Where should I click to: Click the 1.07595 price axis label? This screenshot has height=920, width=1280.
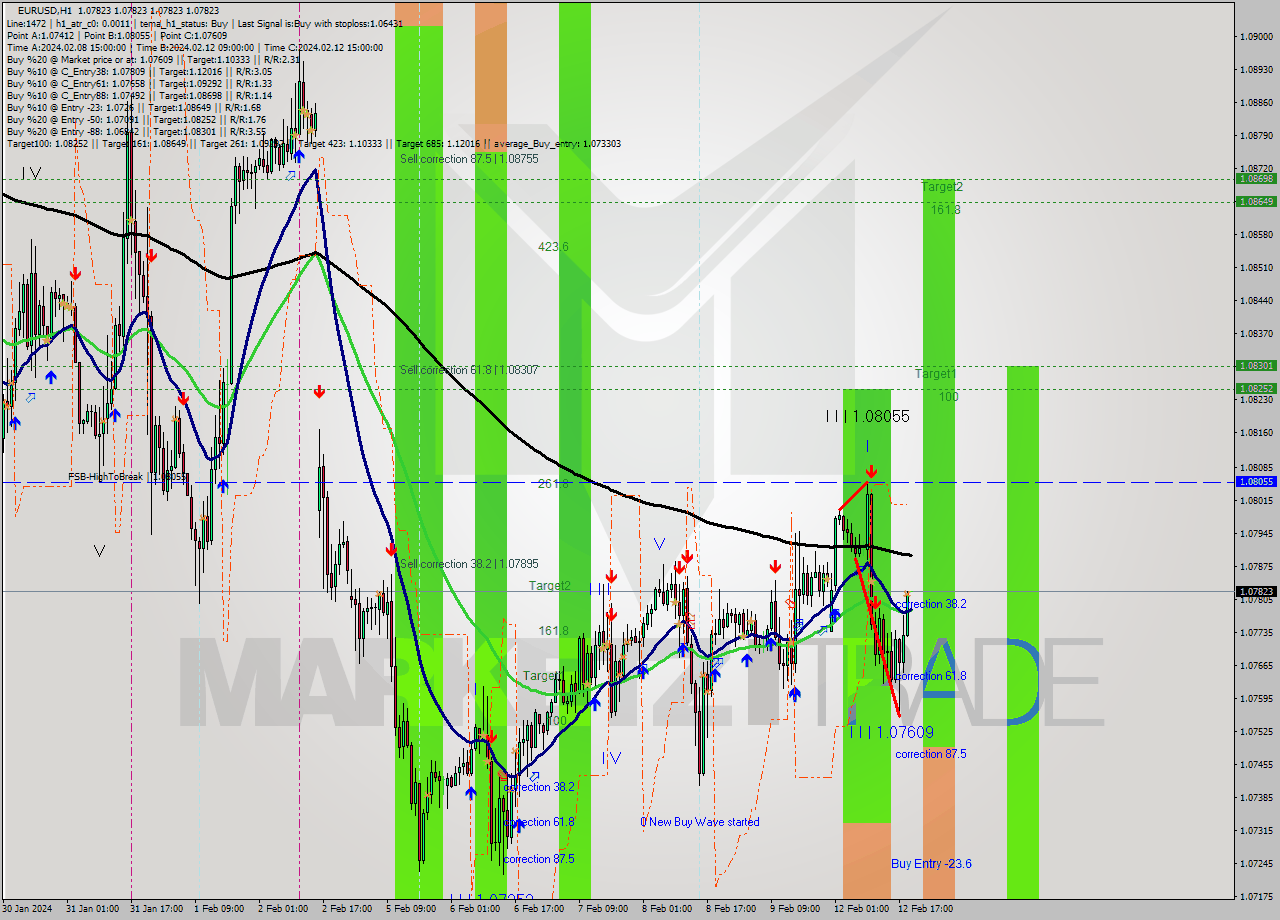[1256, 698]
